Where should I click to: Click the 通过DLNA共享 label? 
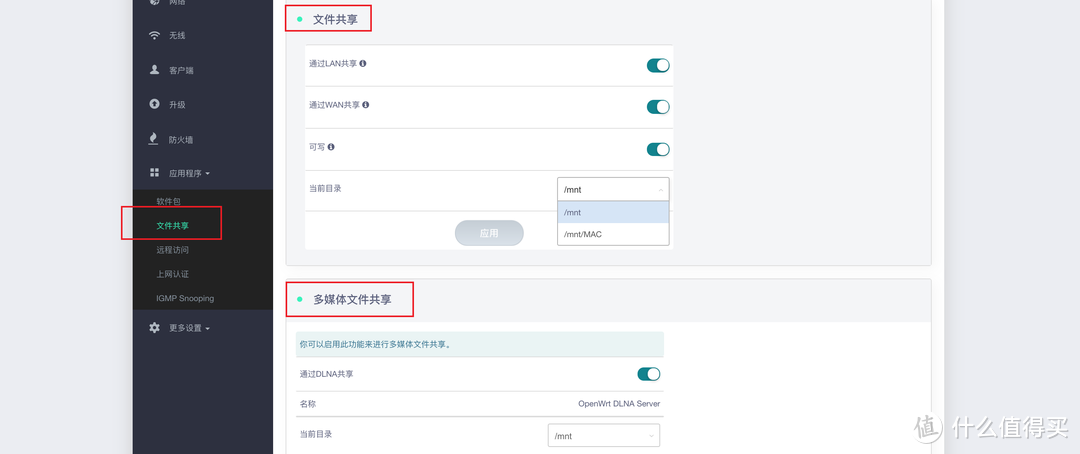point(326,374)
